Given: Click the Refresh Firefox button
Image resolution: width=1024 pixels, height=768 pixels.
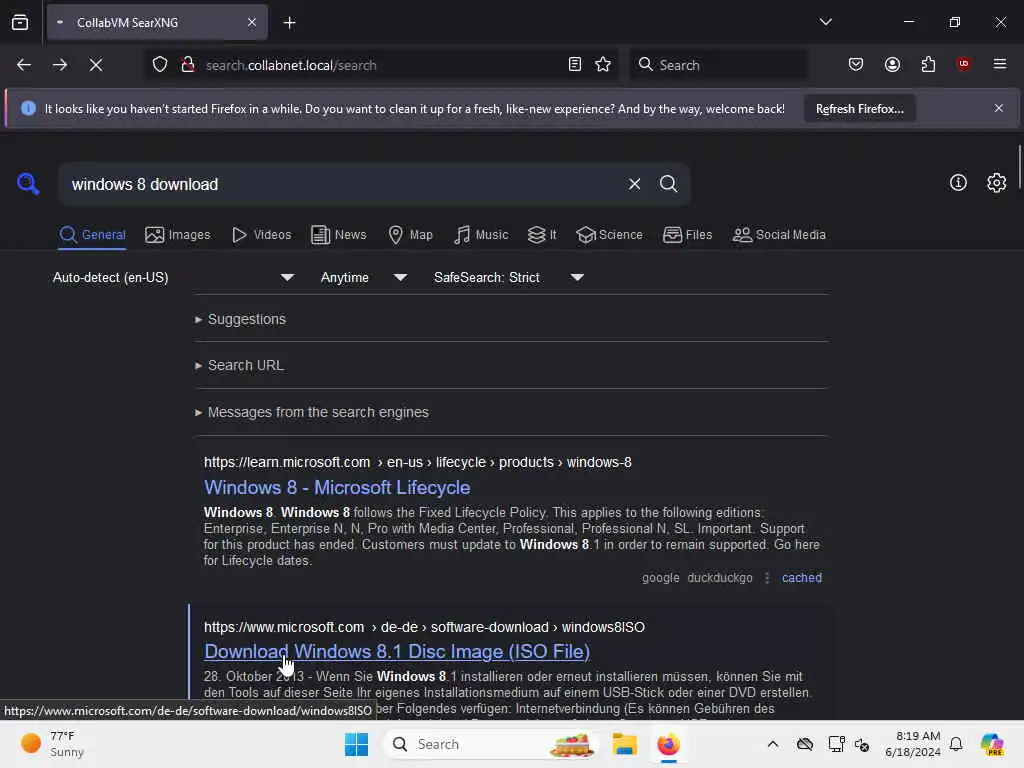Looking at the screenshot, I should click(859, 109).
